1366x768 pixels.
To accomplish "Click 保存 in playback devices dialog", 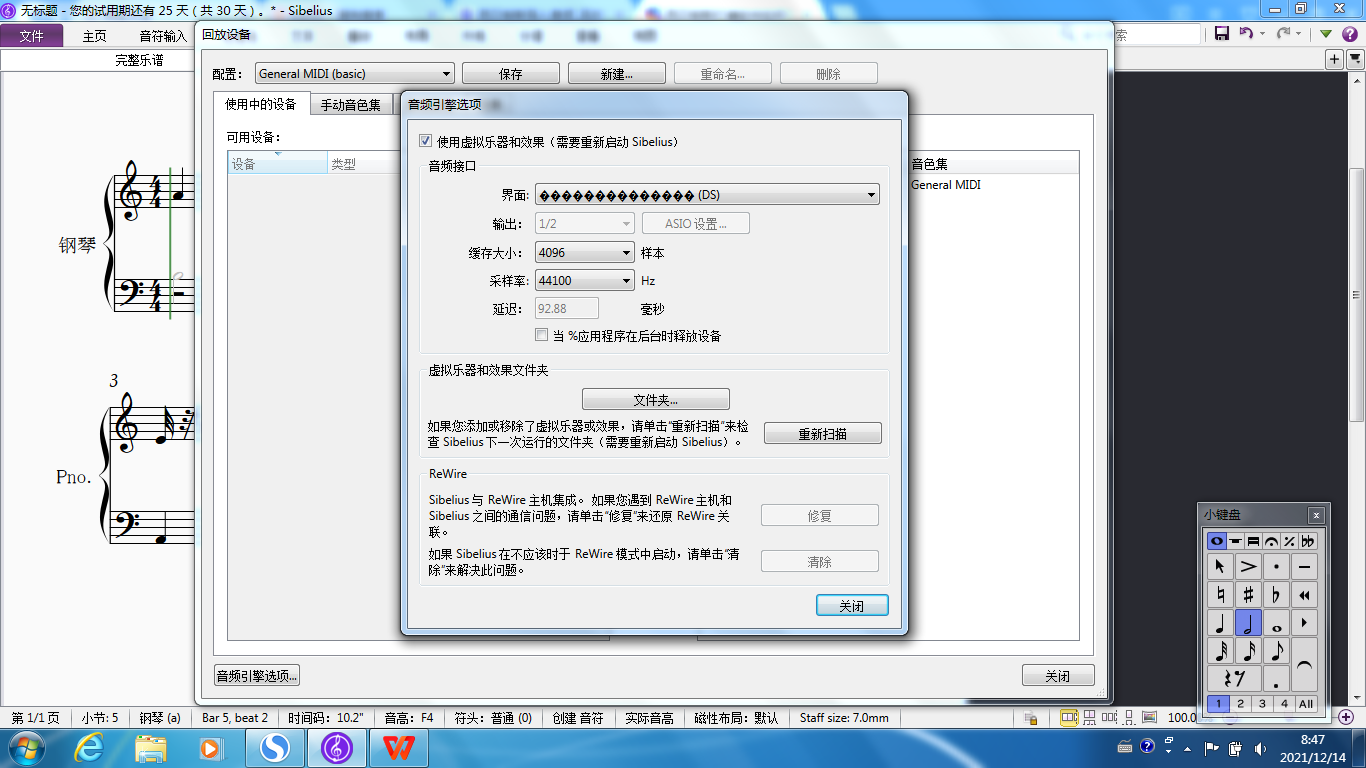I will click(510, 73).
